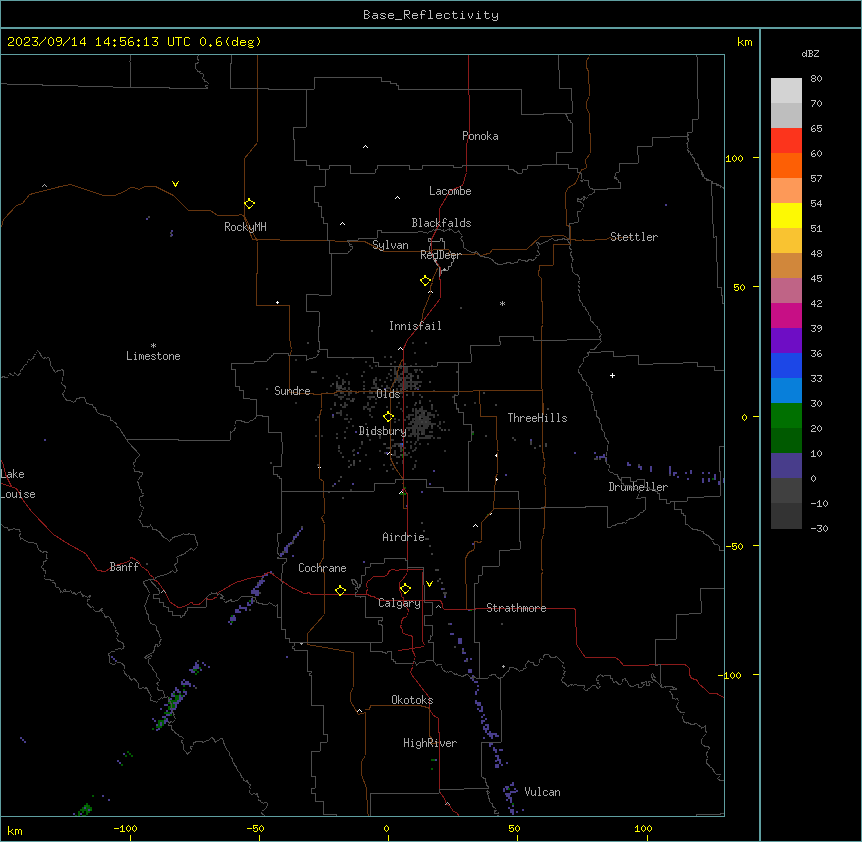Click the Okotoks city label
This screenshot has height=842, width=862.
point(412,700)
